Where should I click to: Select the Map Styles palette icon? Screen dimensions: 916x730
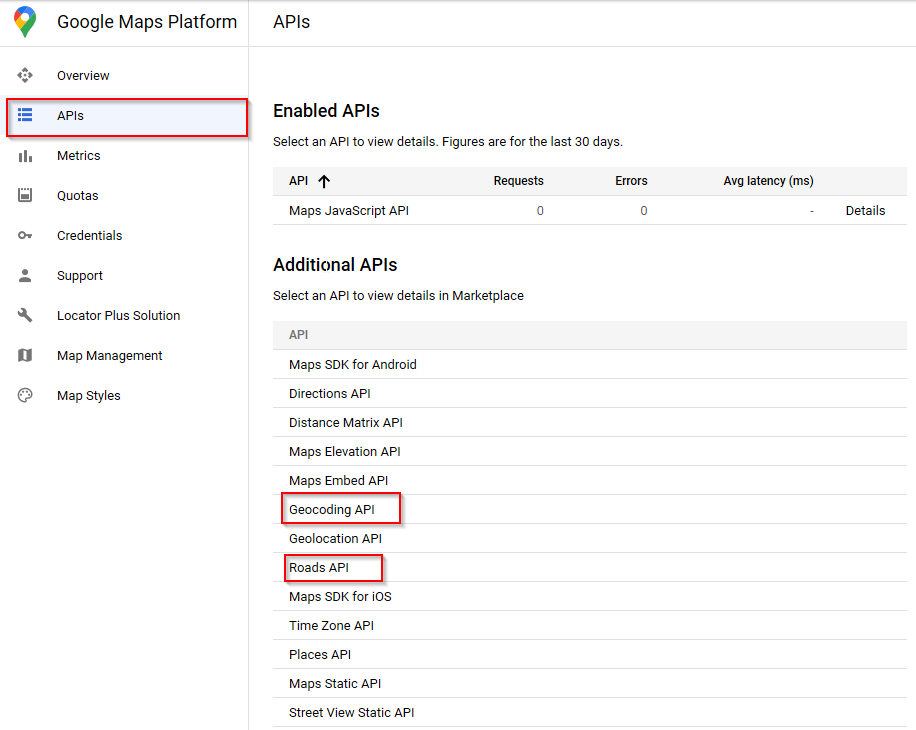pos(24,395)
